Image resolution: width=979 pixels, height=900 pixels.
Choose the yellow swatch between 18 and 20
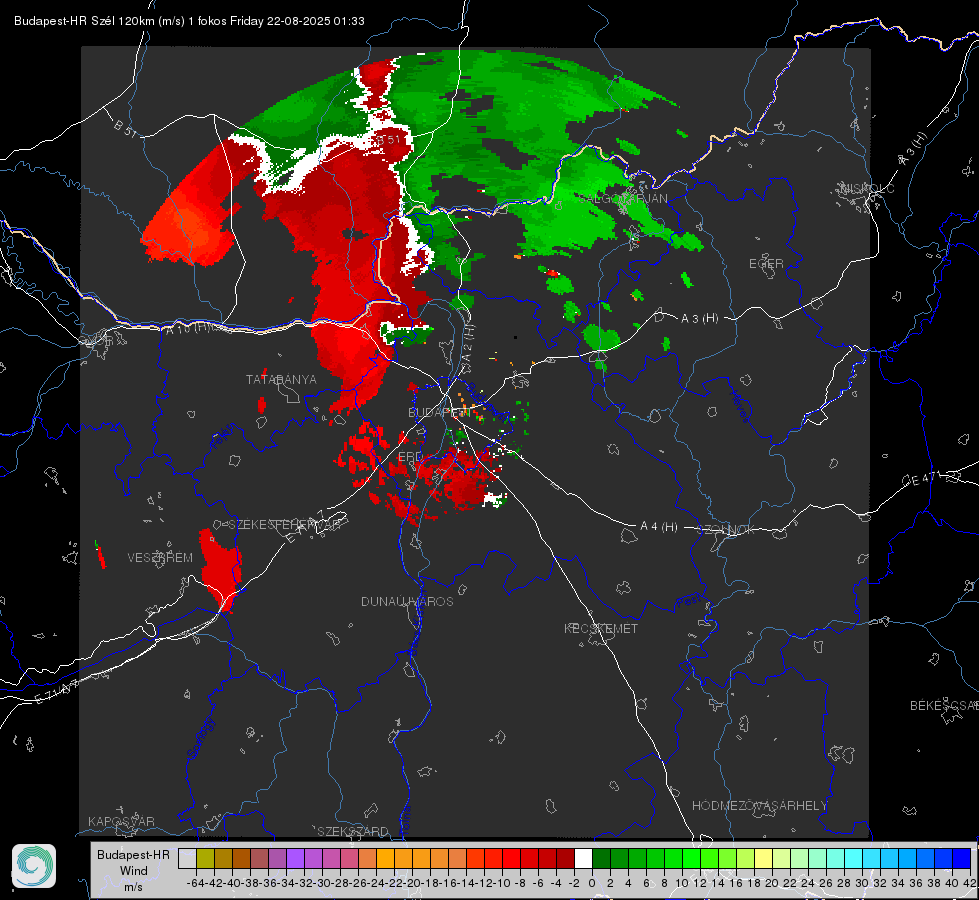point(763,858)
